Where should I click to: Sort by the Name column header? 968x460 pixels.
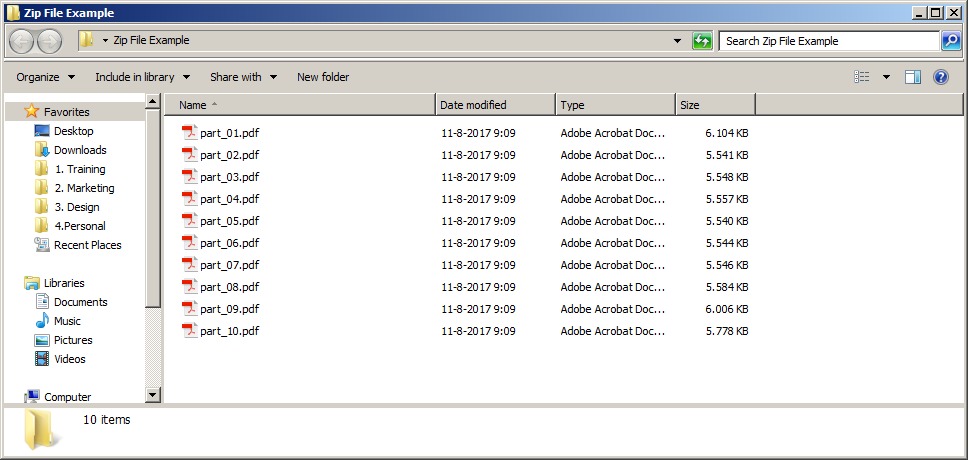click(x=300, y=105)
